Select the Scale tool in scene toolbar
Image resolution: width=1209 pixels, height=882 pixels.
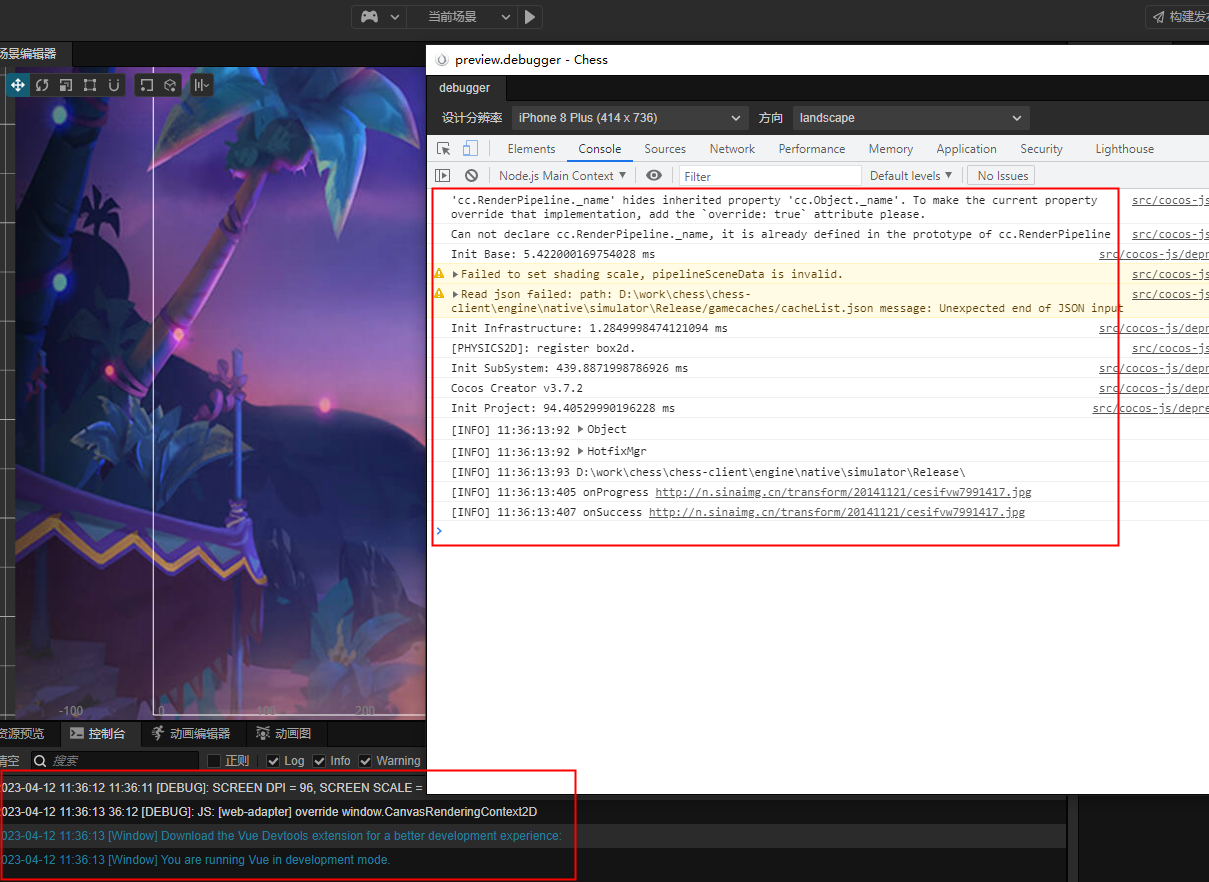(66, 85)
